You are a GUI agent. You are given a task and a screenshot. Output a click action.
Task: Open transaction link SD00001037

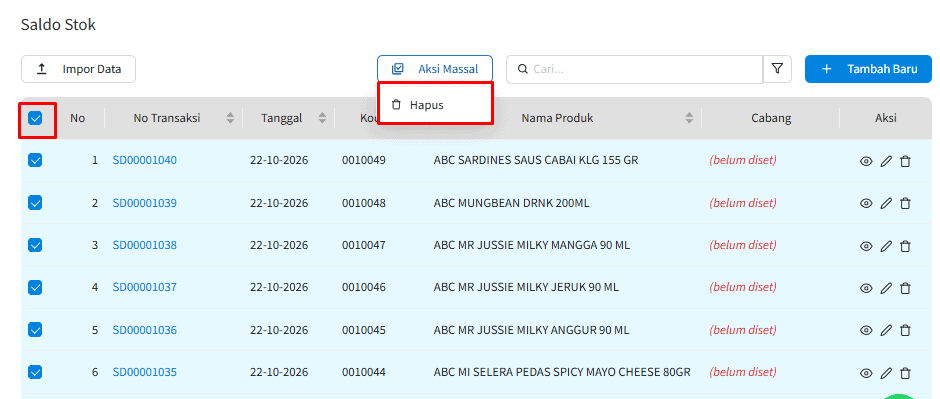(144, 288)
